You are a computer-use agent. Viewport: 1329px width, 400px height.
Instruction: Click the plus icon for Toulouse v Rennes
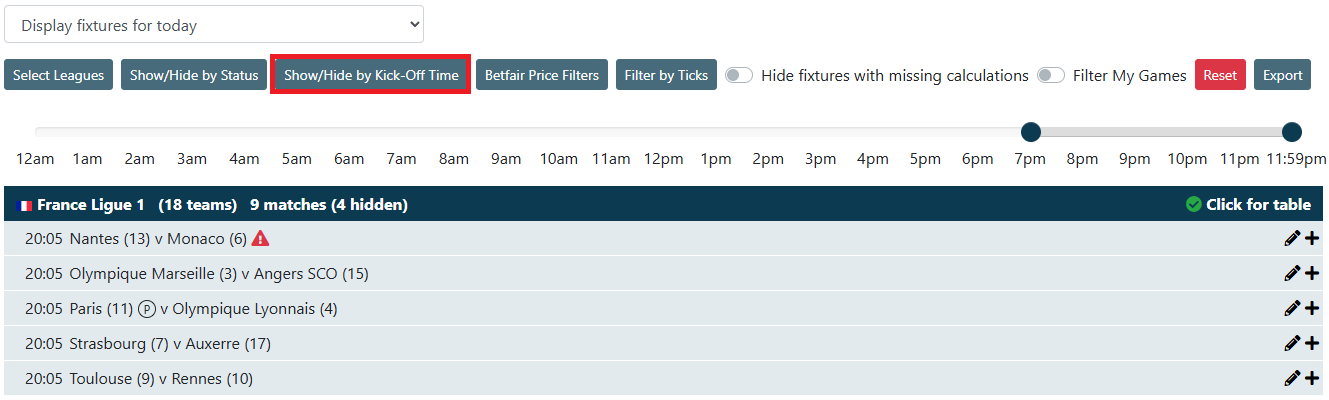[1312, 378]
